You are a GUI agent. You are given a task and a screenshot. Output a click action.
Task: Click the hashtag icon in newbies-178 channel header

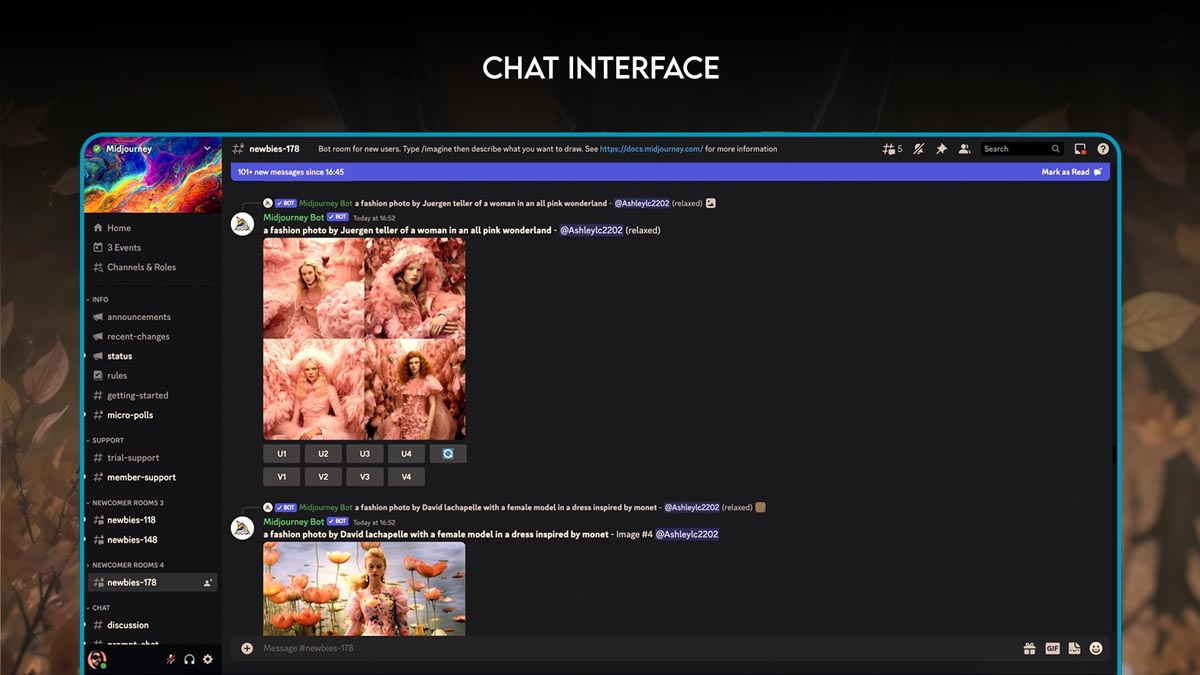coord(240,149)
